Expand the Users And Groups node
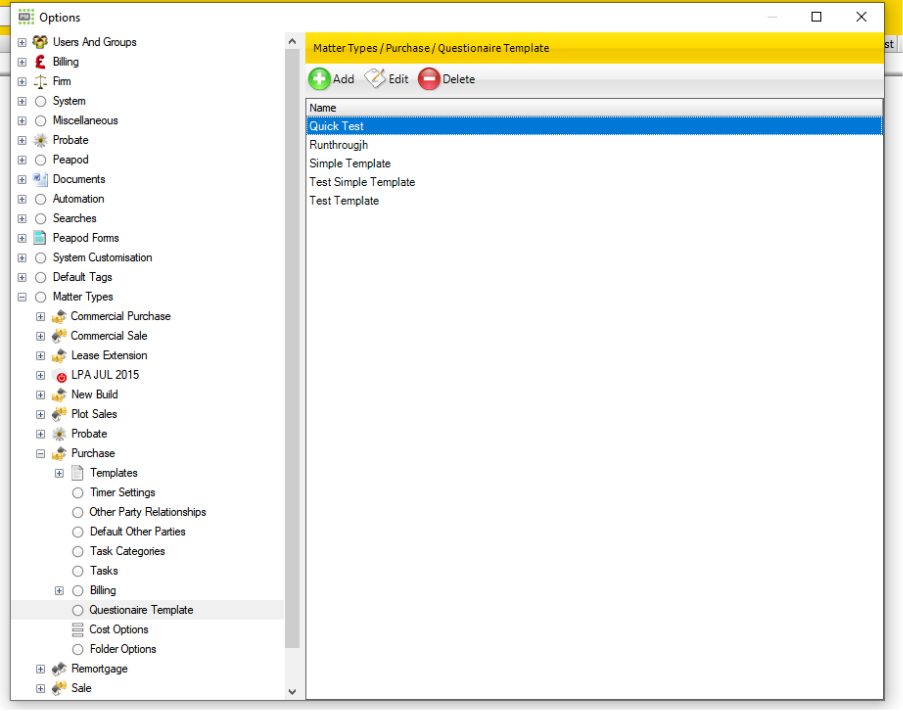 [22, 42]
